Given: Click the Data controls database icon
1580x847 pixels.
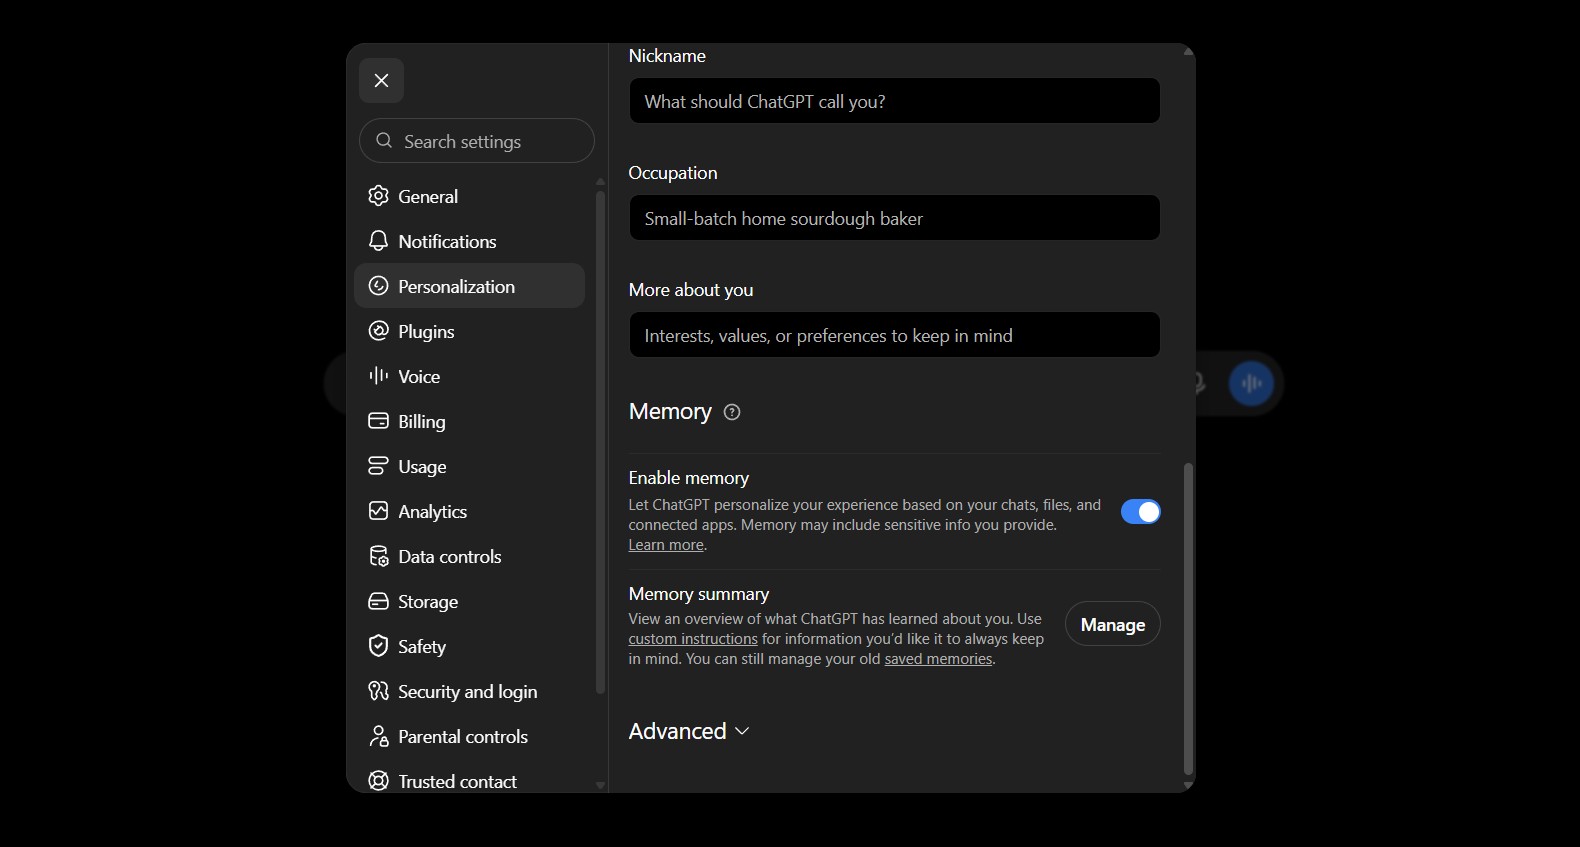Looking at the screenshot, I should point(378,556).
